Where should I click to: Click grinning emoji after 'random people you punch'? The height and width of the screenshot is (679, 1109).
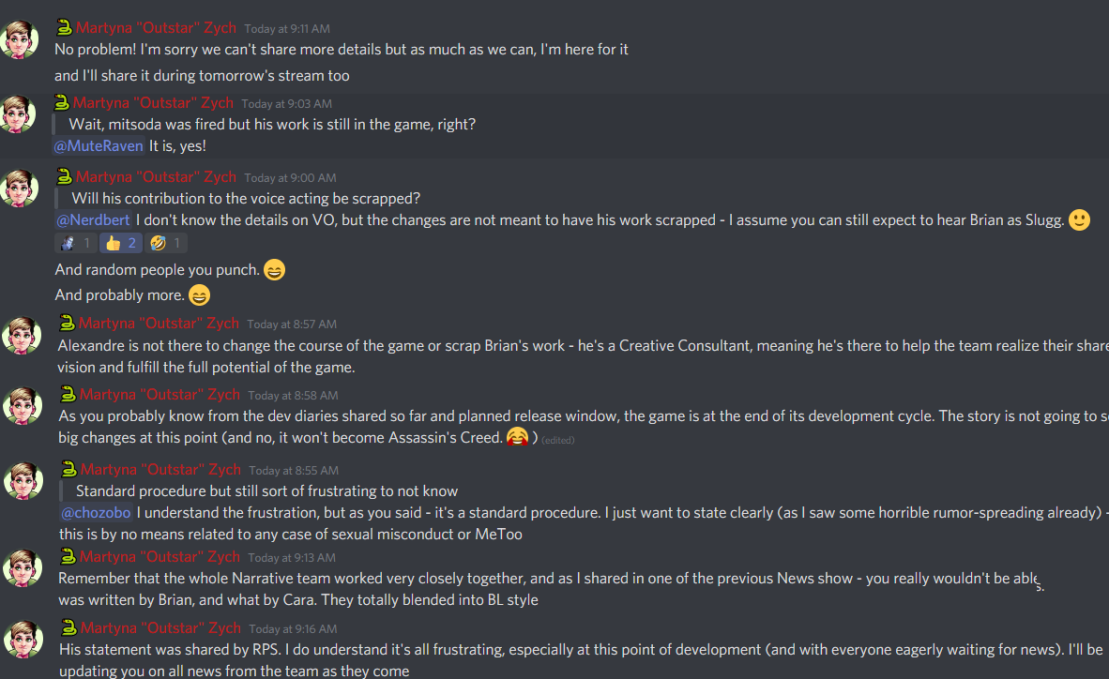(x=275, y=270)
